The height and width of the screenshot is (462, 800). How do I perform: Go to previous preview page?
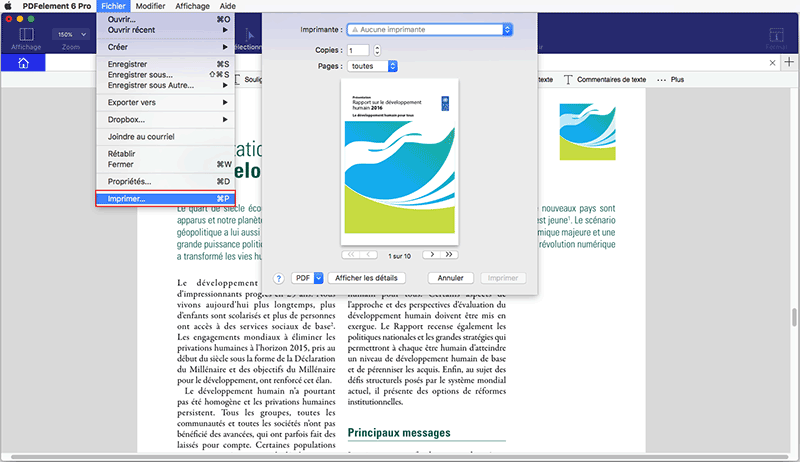[368, 254]
